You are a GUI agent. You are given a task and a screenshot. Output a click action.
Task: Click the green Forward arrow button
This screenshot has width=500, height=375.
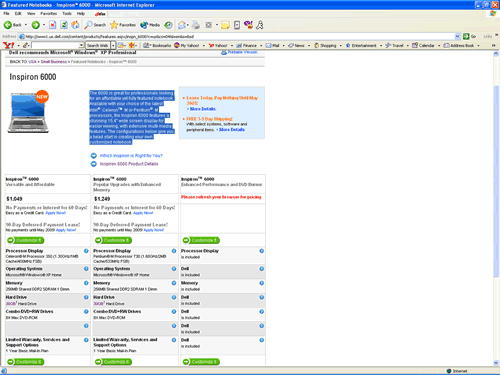point(36,25)
